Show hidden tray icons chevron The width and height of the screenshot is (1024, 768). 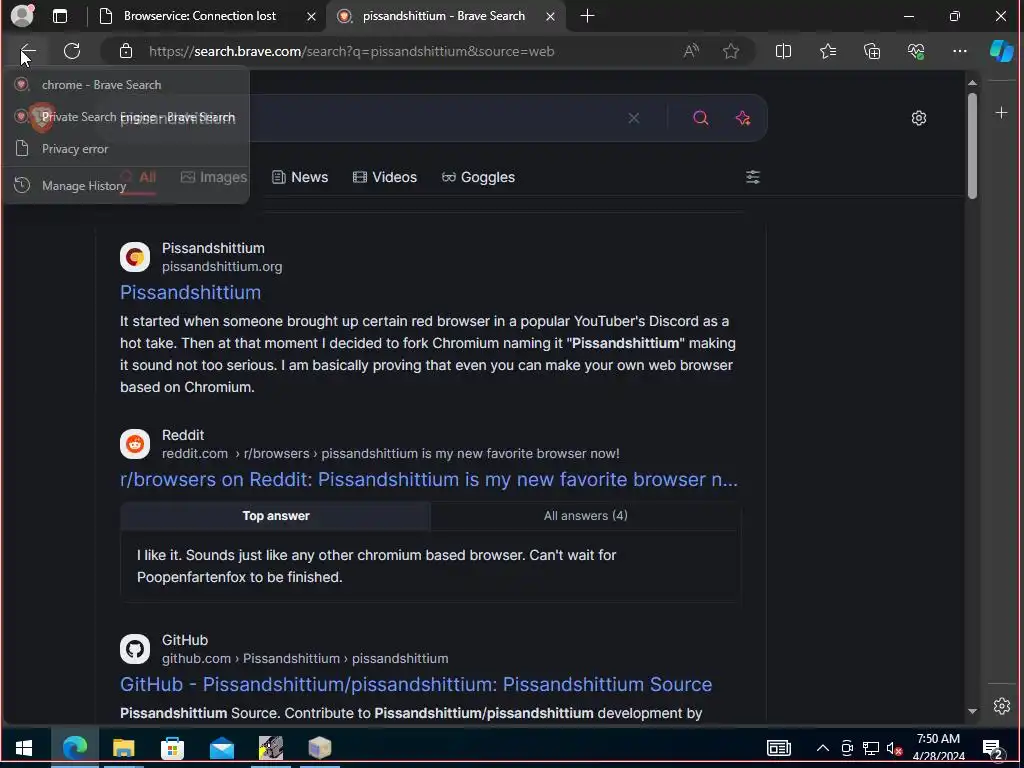pyautogui.click(x=823, y=748)
